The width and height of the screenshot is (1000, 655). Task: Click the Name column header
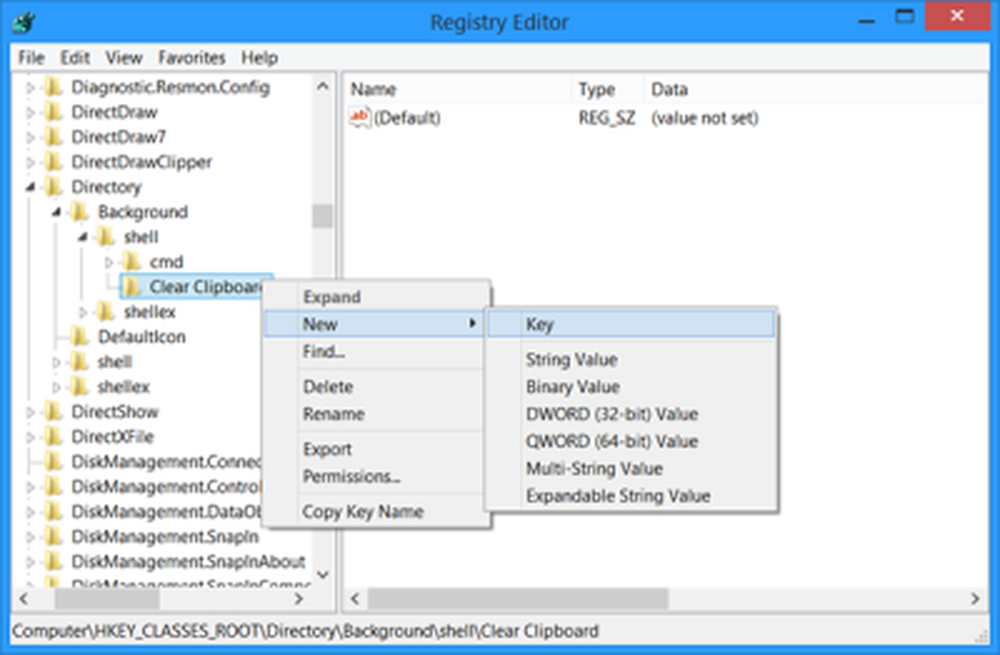(374, 90)
